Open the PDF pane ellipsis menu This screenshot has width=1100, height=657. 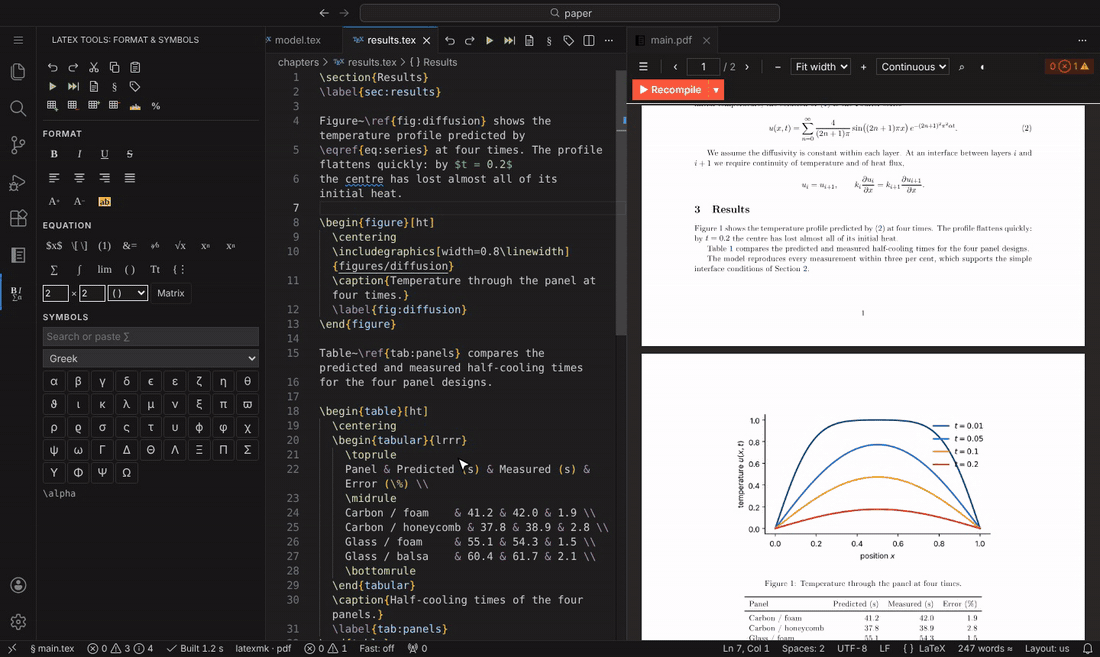[x=1082, y=41]
